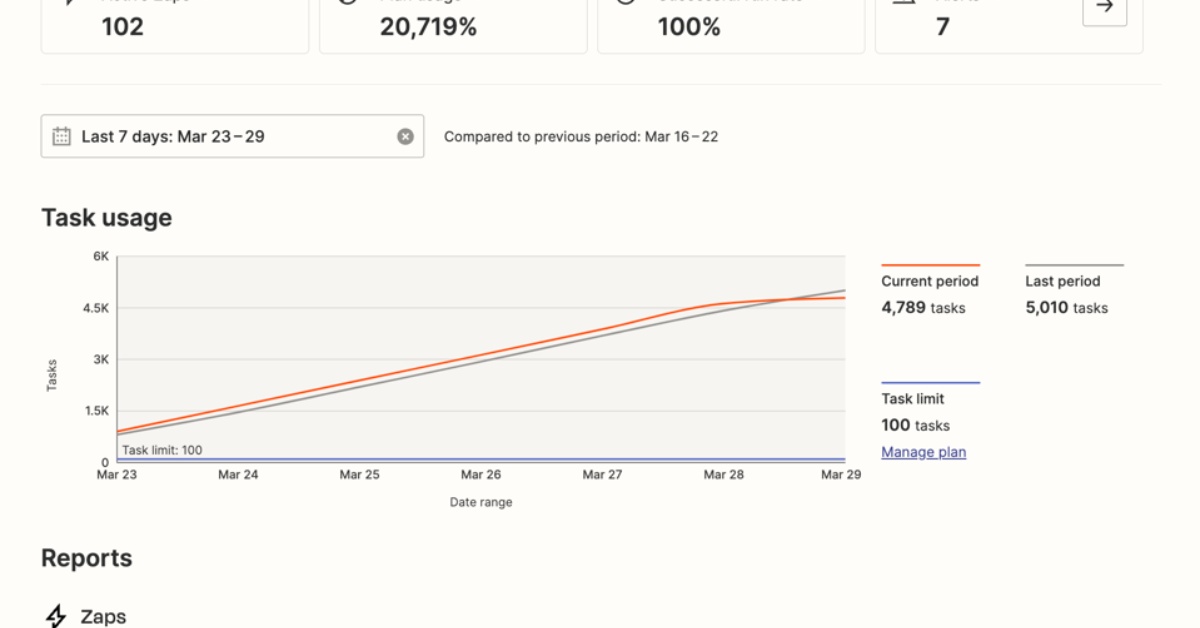
Task: Click the right arrow button on Alerts card
Action: pos(1104,8)
